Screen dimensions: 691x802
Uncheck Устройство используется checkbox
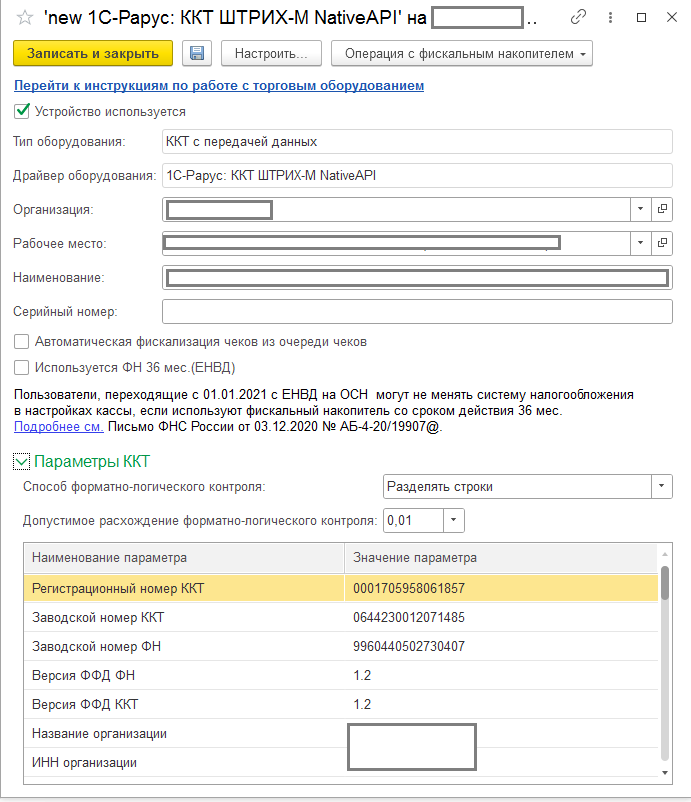pyautogui.click(x=21, y=111)
